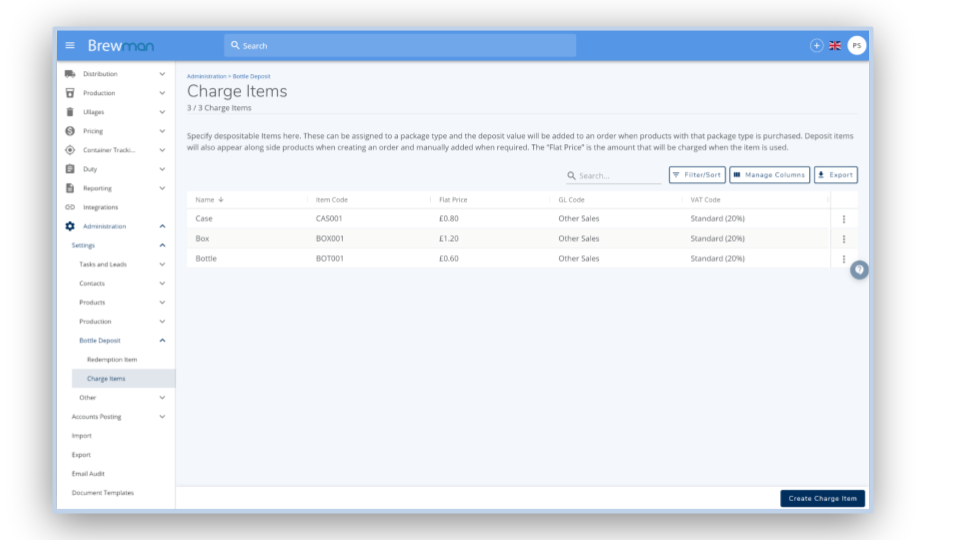Click Create Charge Item button
Image resolution: width=960 pixels, height=540 pixels.
[x=822, y=498]
